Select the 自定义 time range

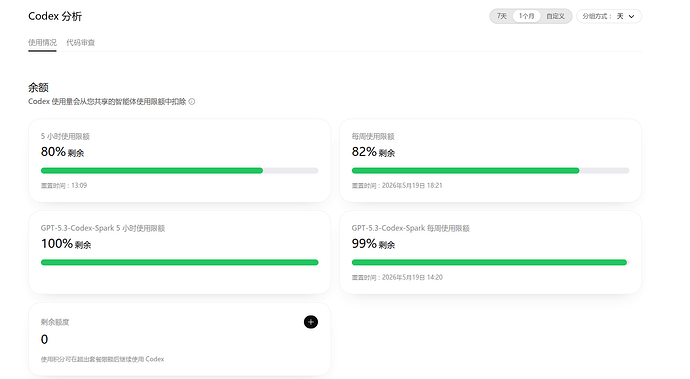[x=555, y=16]
